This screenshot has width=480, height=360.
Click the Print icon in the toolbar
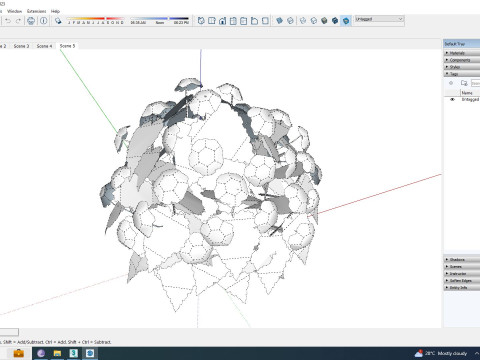point(31,21)
